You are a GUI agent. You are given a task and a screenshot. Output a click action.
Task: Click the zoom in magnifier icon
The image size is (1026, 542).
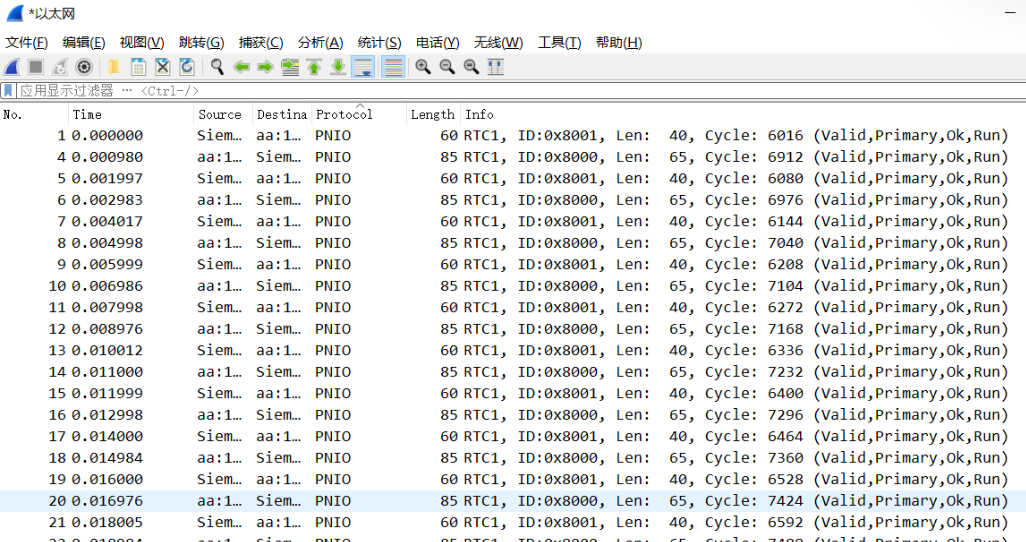click(423, 67)
